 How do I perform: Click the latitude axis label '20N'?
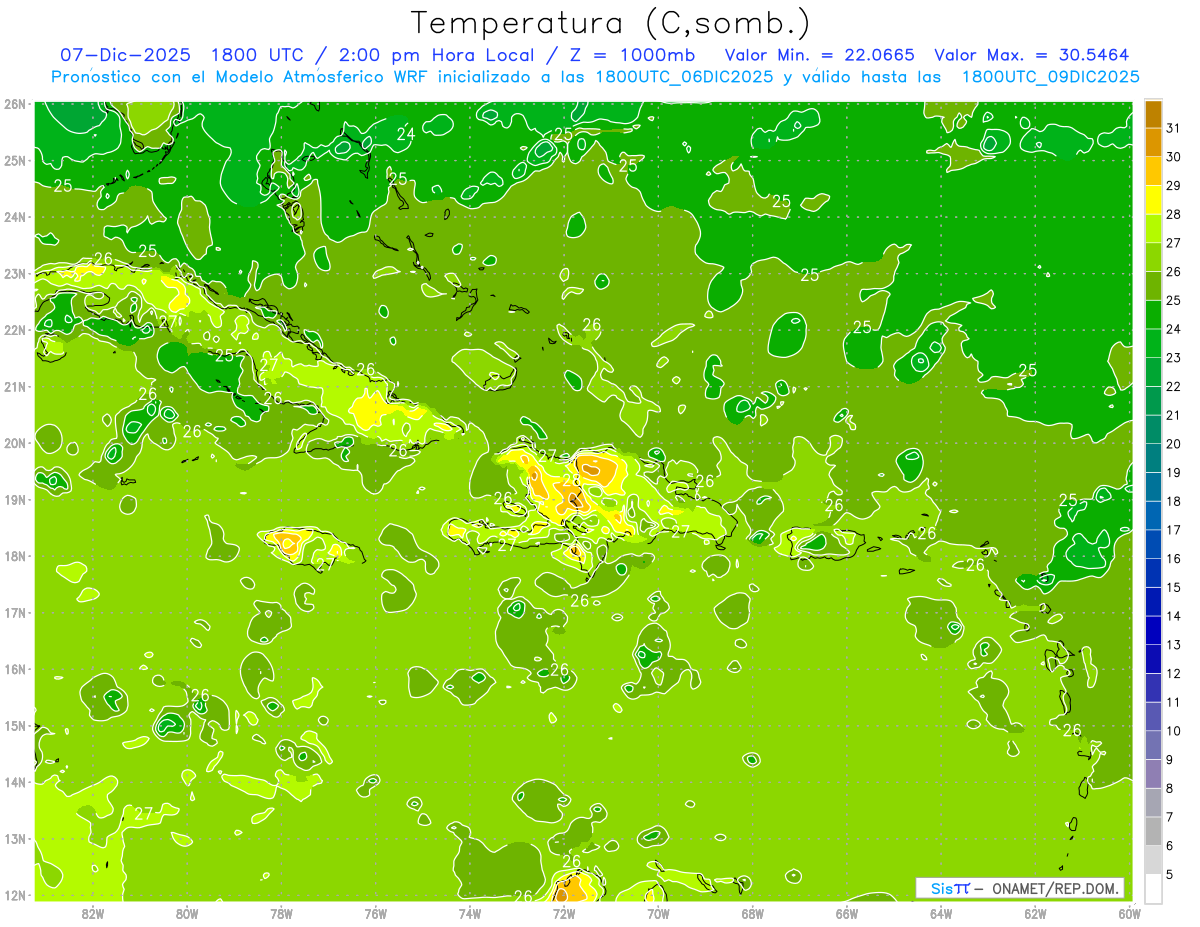pyautogui.click(x=15, y=443)
